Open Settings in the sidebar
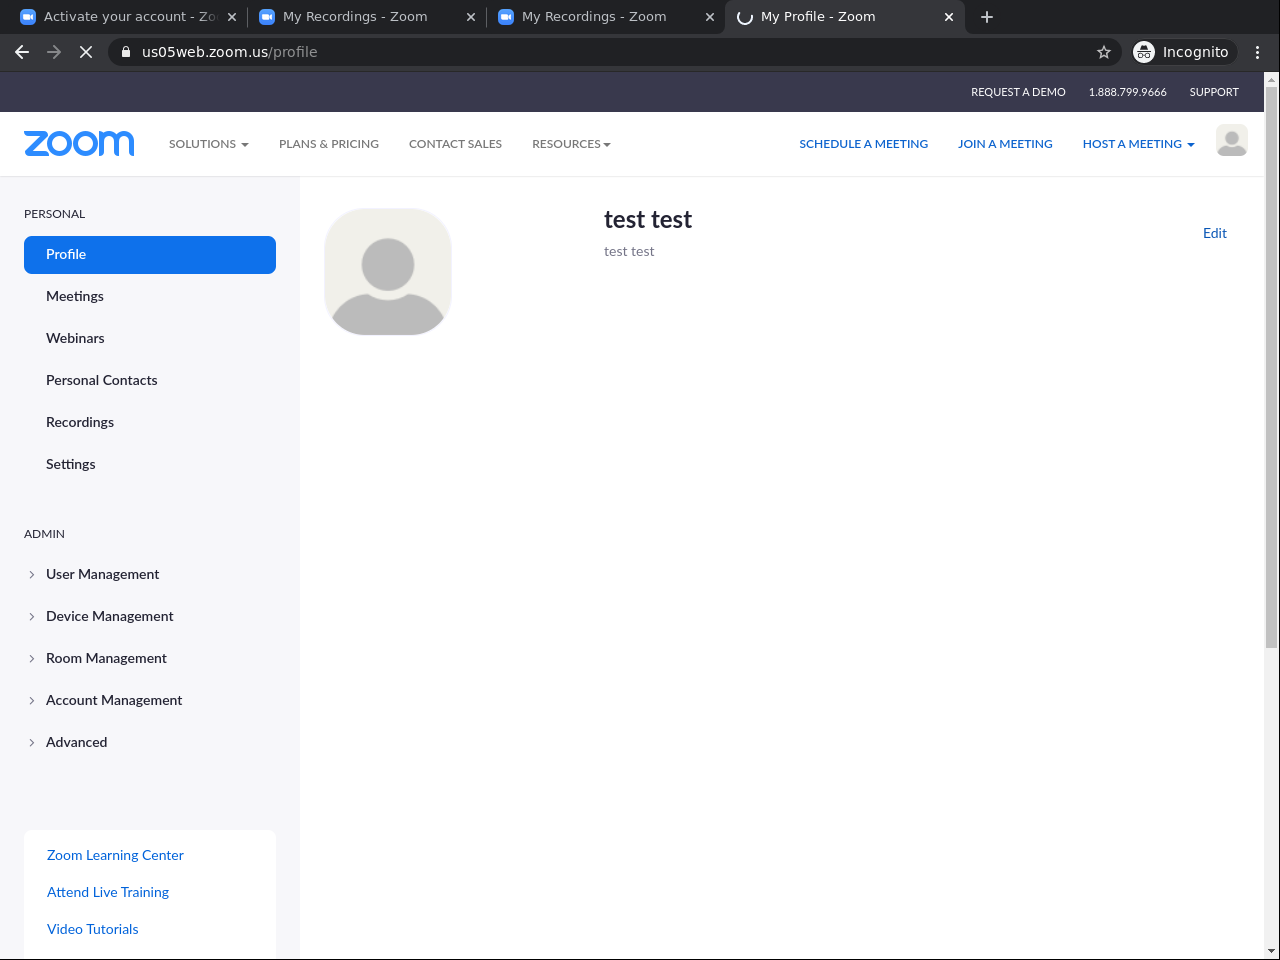The width and height of the screenshot is (1280, 960). (x=71, y=464)
